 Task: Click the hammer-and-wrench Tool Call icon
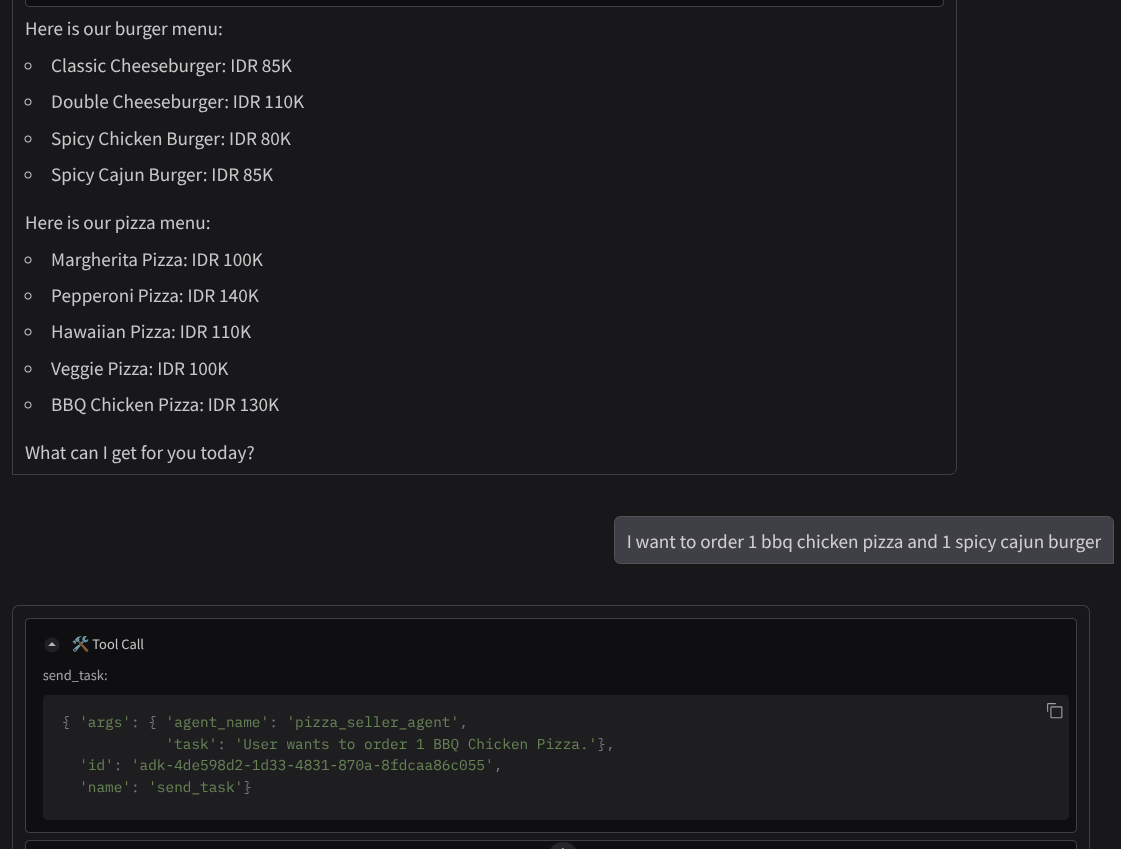click(x=81, y=645)
